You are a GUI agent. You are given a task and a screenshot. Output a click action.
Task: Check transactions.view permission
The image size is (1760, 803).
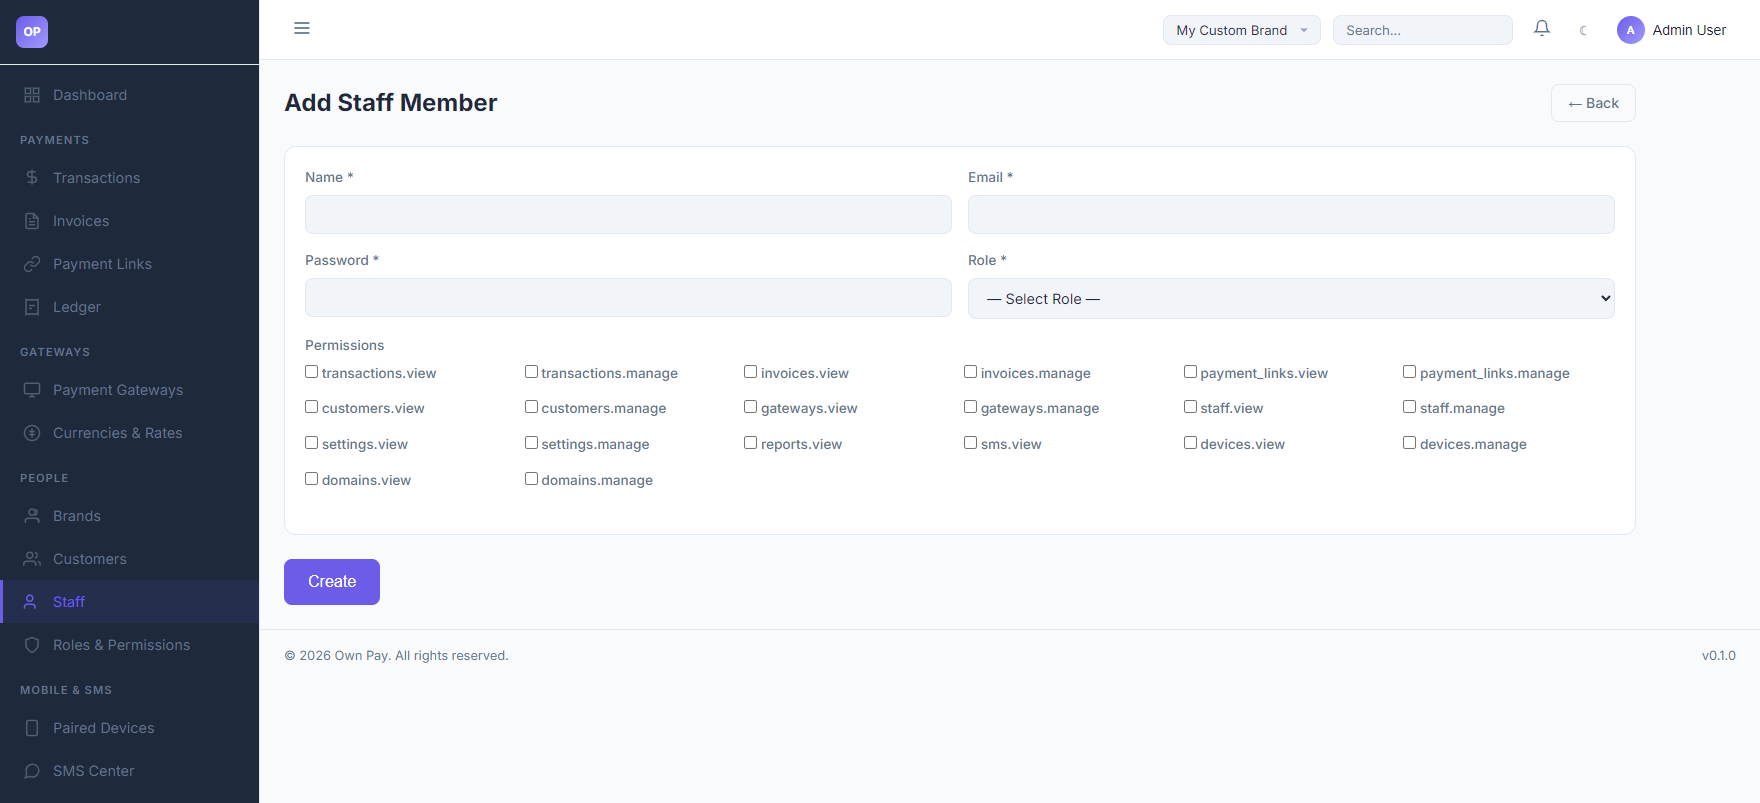(312, 372)
